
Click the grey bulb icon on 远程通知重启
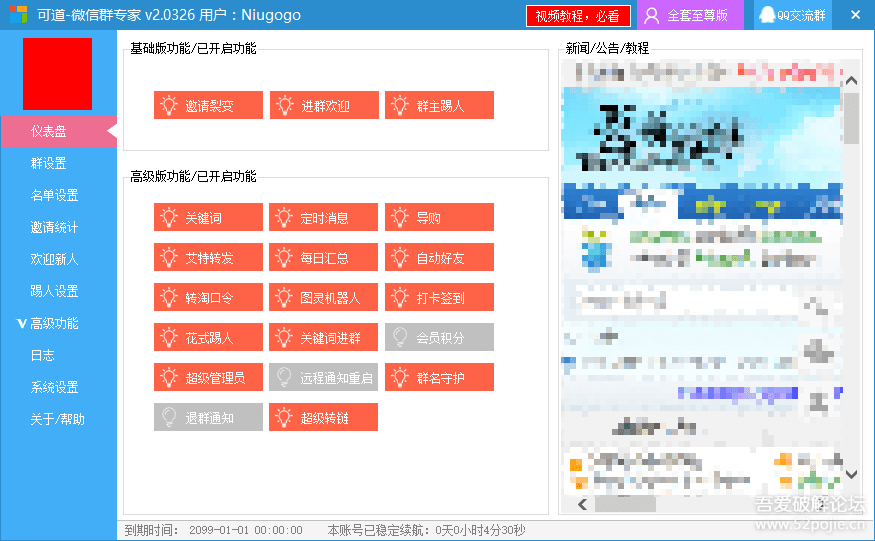point(283,377)
